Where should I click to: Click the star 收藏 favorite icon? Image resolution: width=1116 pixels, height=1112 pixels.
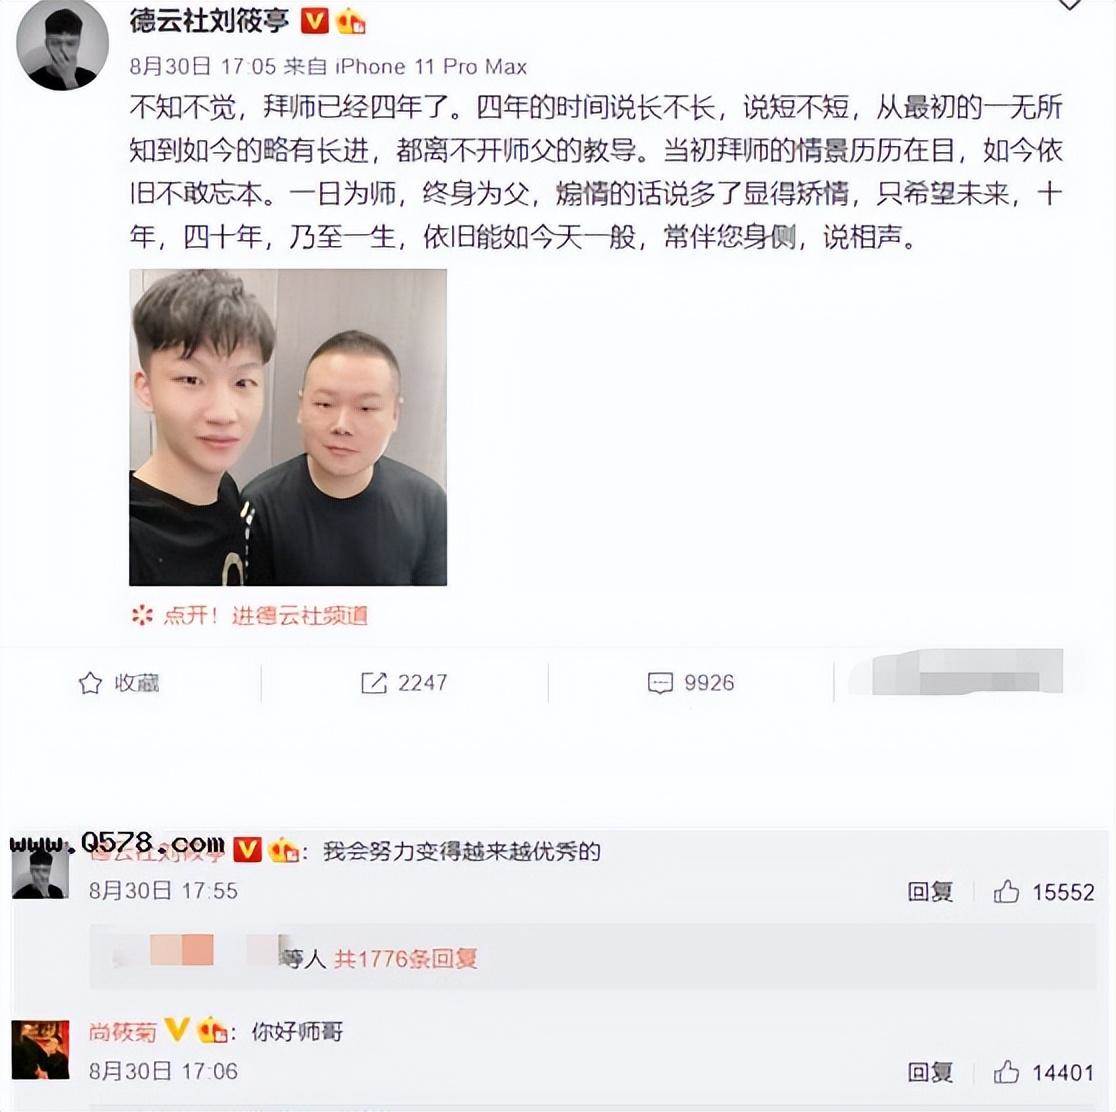click(x=90, y=683)
